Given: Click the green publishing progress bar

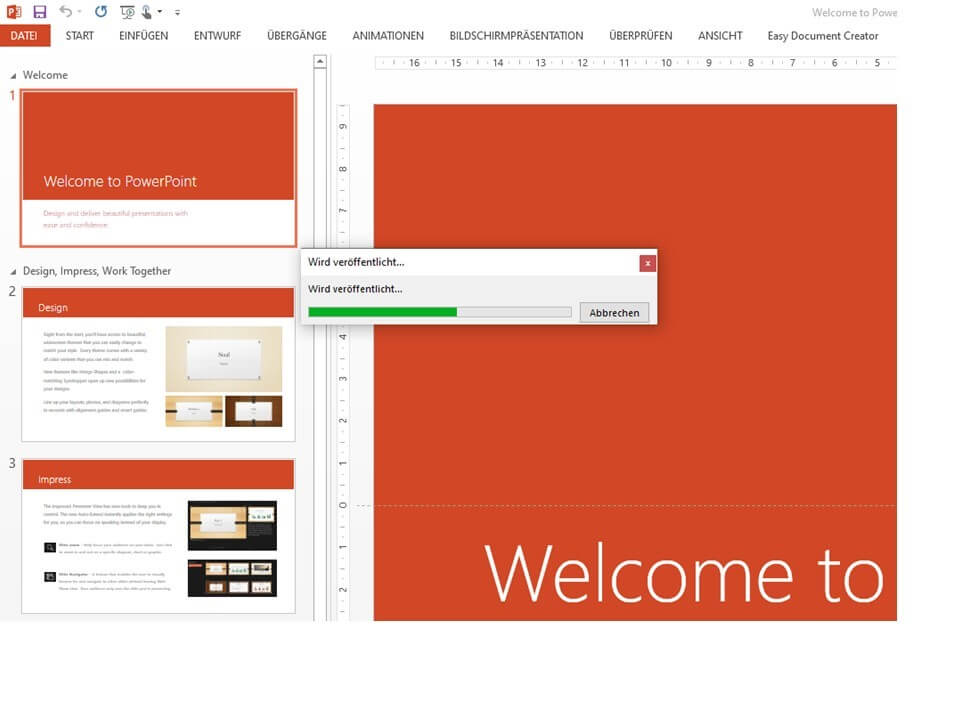Looking at the screenshot, I should coord(440,312).
